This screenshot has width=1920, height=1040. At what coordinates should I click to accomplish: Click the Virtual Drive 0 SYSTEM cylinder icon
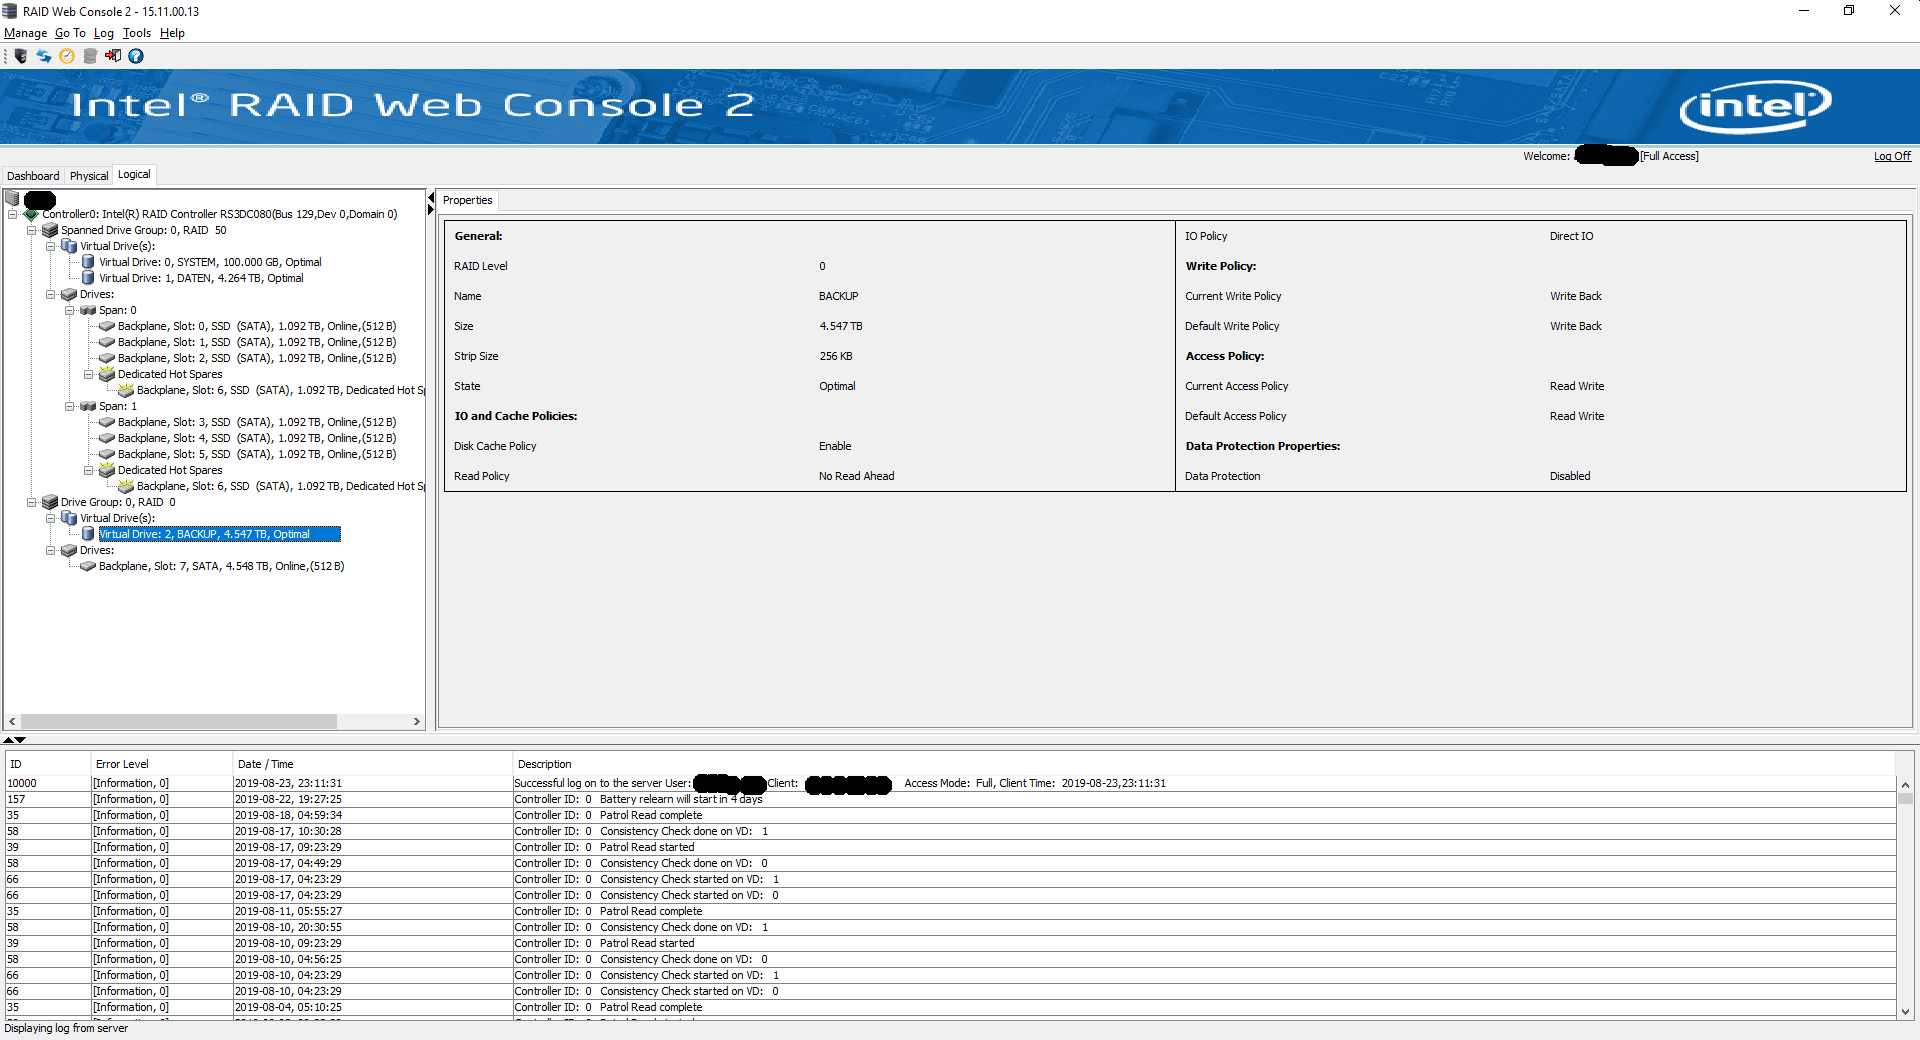click(x=88, y=262)
